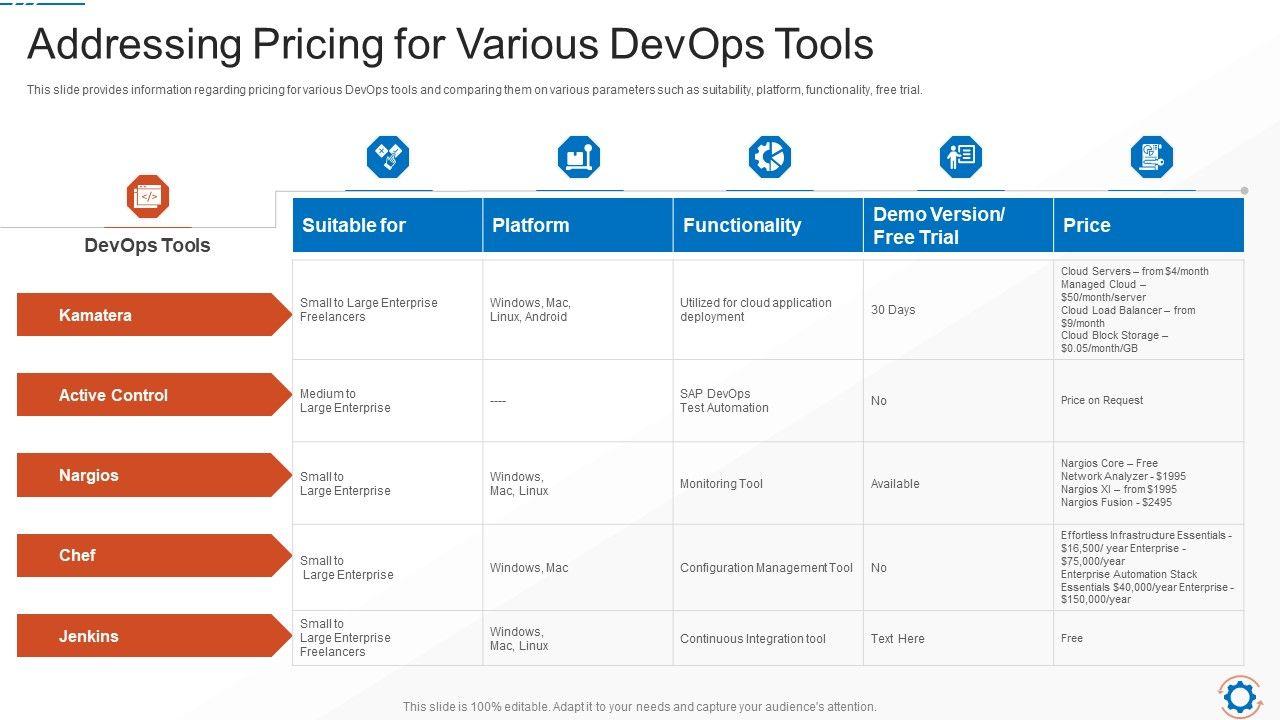Click the Suitable for column header
The image size is (1280, 720).
pyautogui.click(x=387, y=225)
